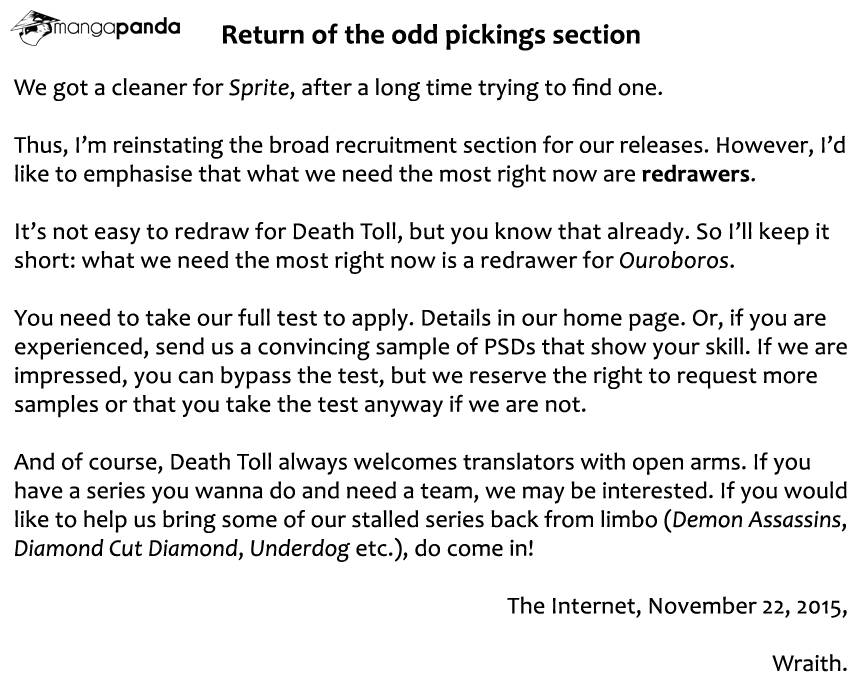Click the bold word "redrawers"
The image size is (858, 689).
[x=695, y=174]
